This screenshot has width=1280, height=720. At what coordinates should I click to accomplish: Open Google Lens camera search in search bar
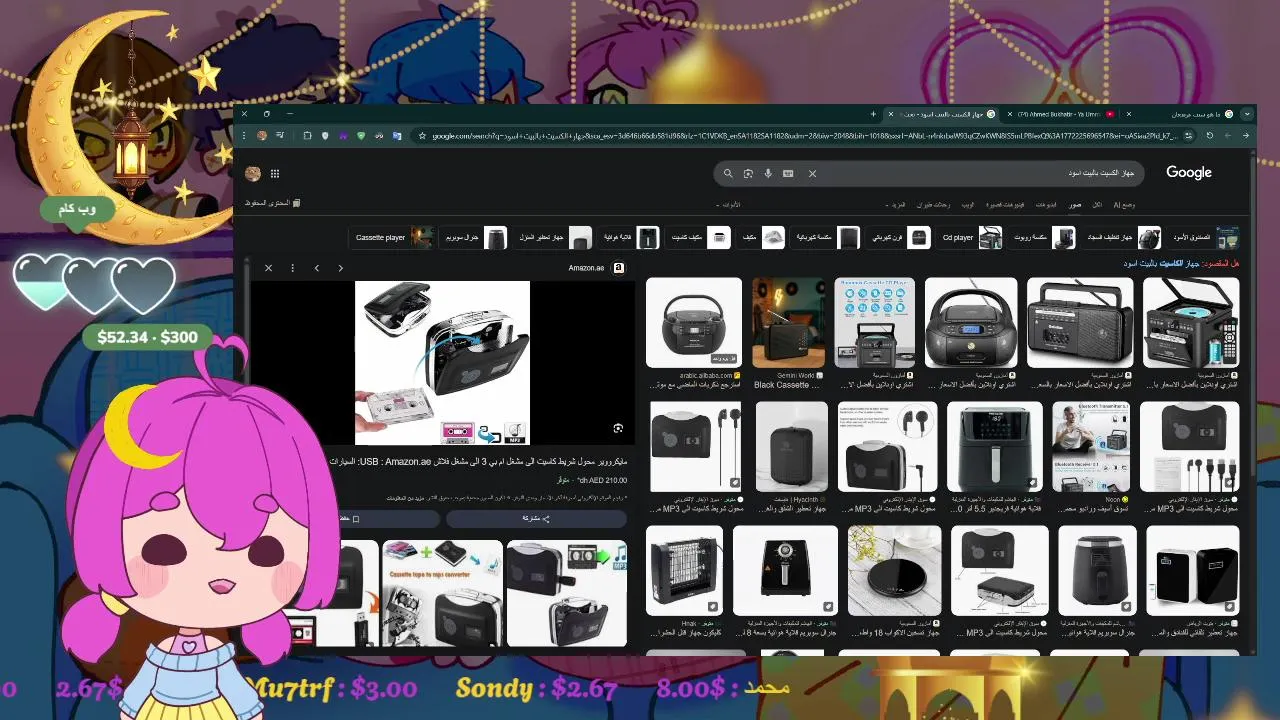(748, 173)
